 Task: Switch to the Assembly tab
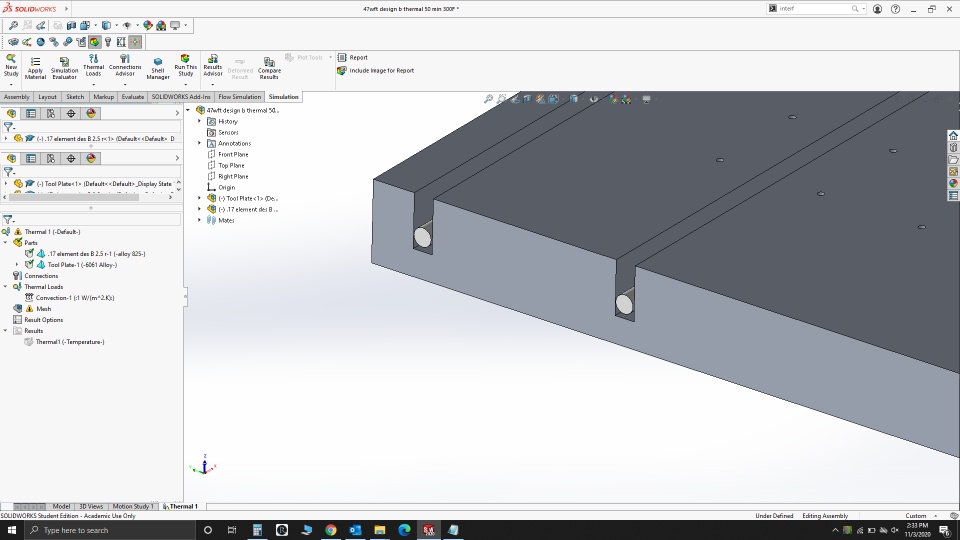[17, 97]
